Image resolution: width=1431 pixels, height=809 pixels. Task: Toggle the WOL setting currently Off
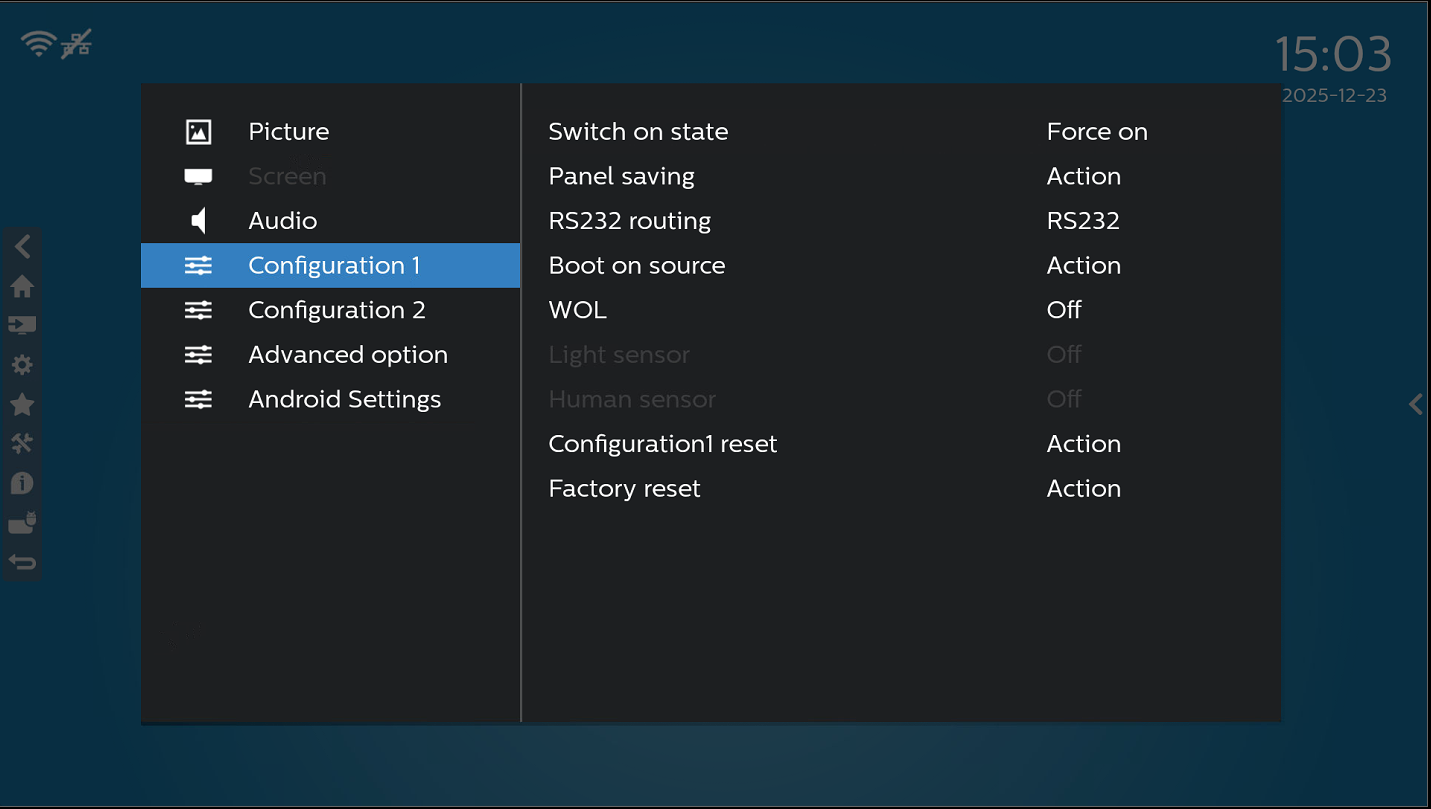[1063, 310]
